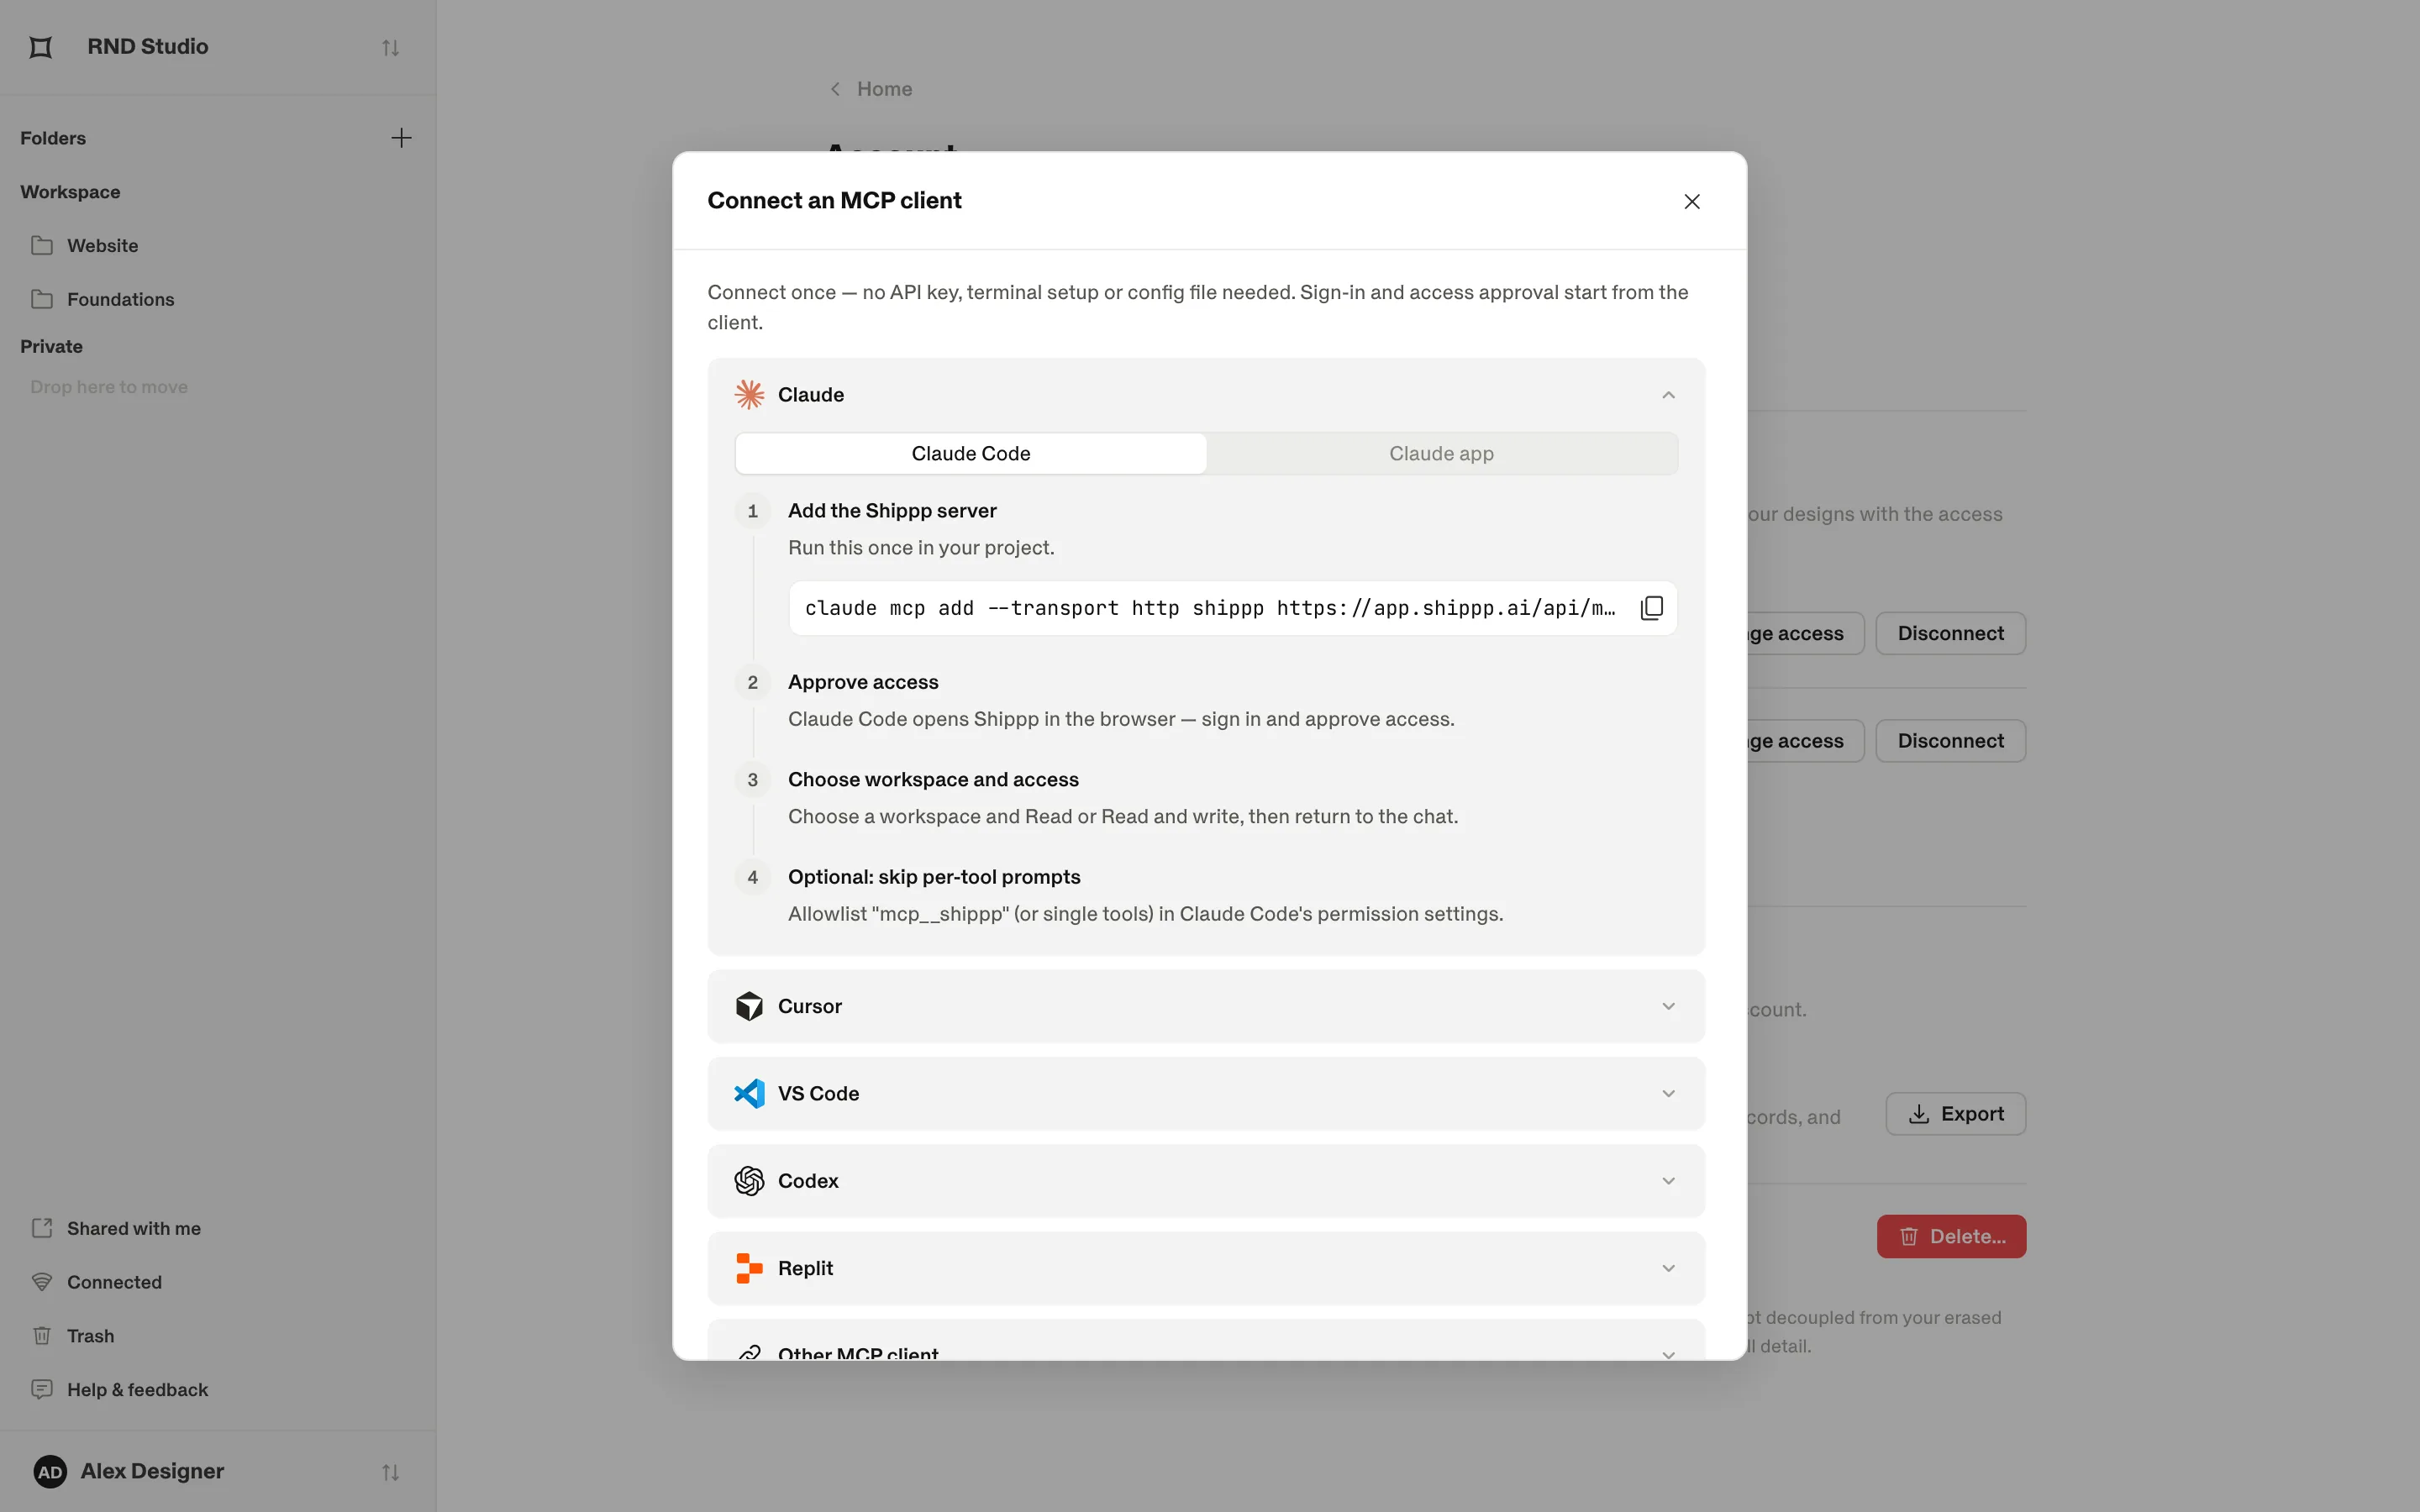The height and width of the screenshot is (1512, 2420).
Task: Close the Connect an MCP client dialog
Action: click(1692, 202)
